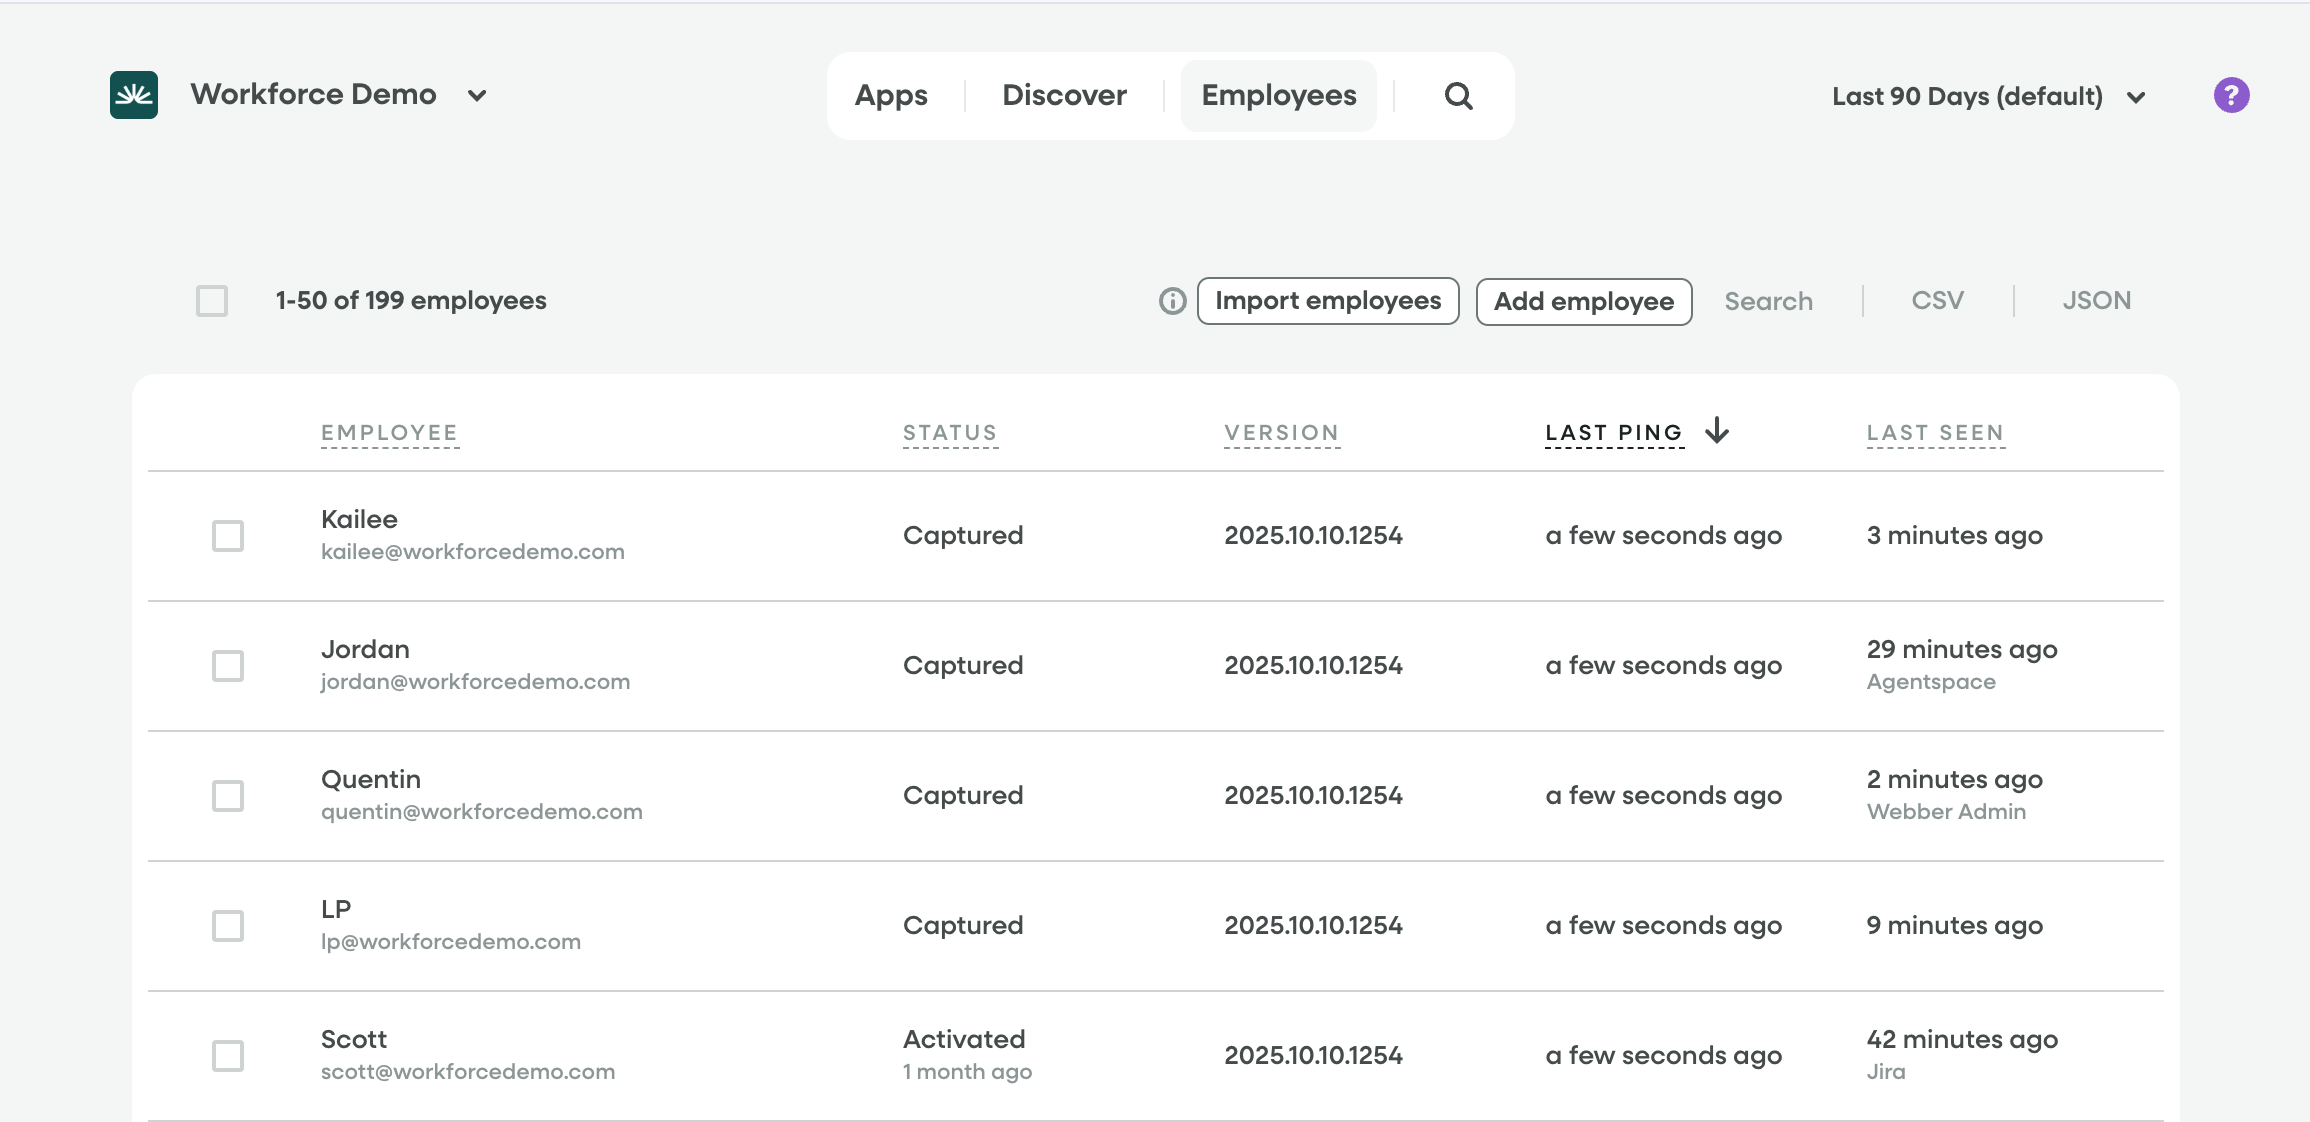Image resolution: width=2310 pixels, height=1122 pixels.
Task: Open the Discover tab
Action: pos(1064,96)
